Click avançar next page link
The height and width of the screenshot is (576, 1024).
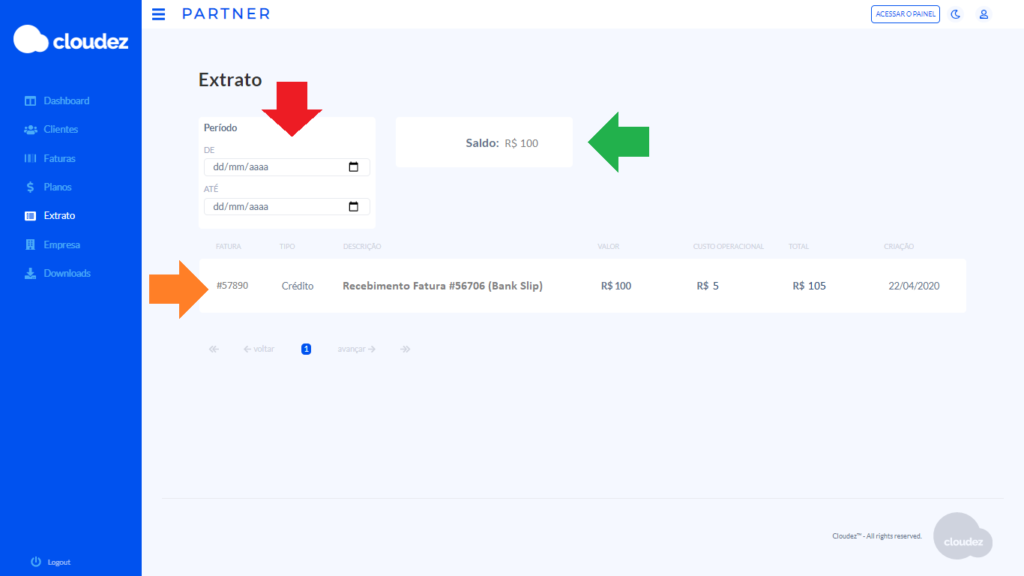point(356,349)
